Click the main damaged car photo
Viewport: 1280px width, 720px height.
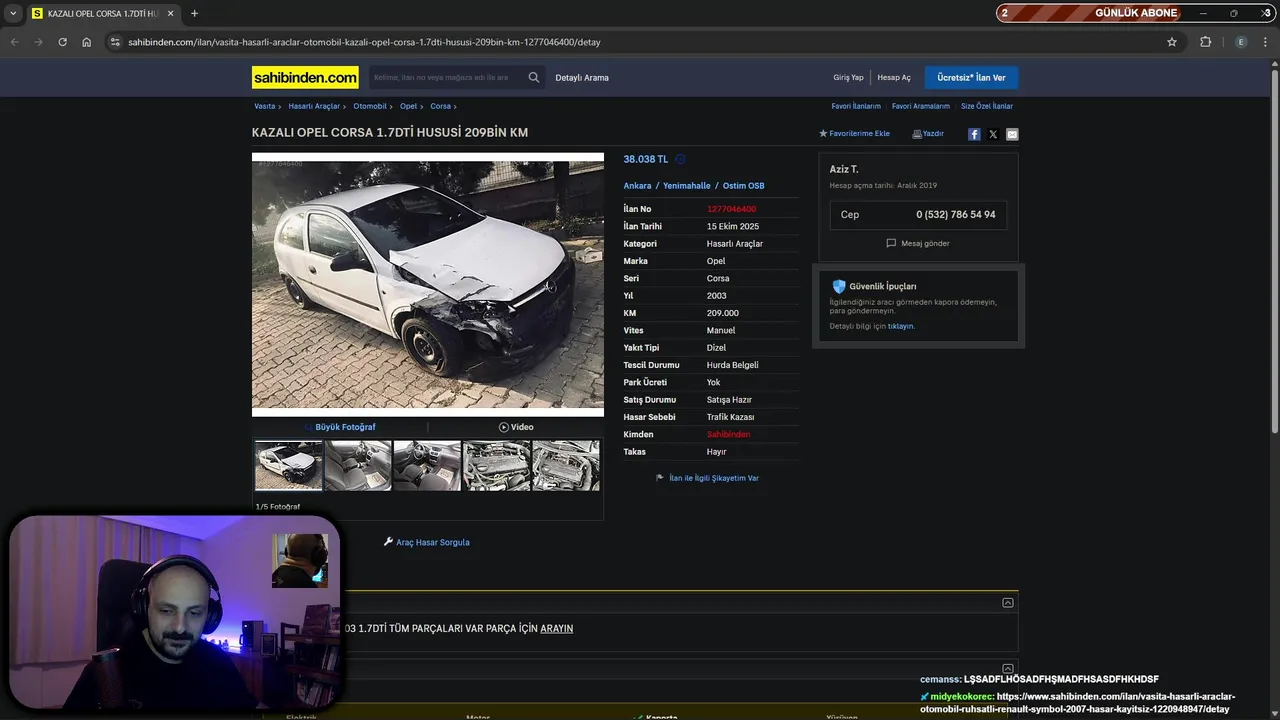pos(428,284)
